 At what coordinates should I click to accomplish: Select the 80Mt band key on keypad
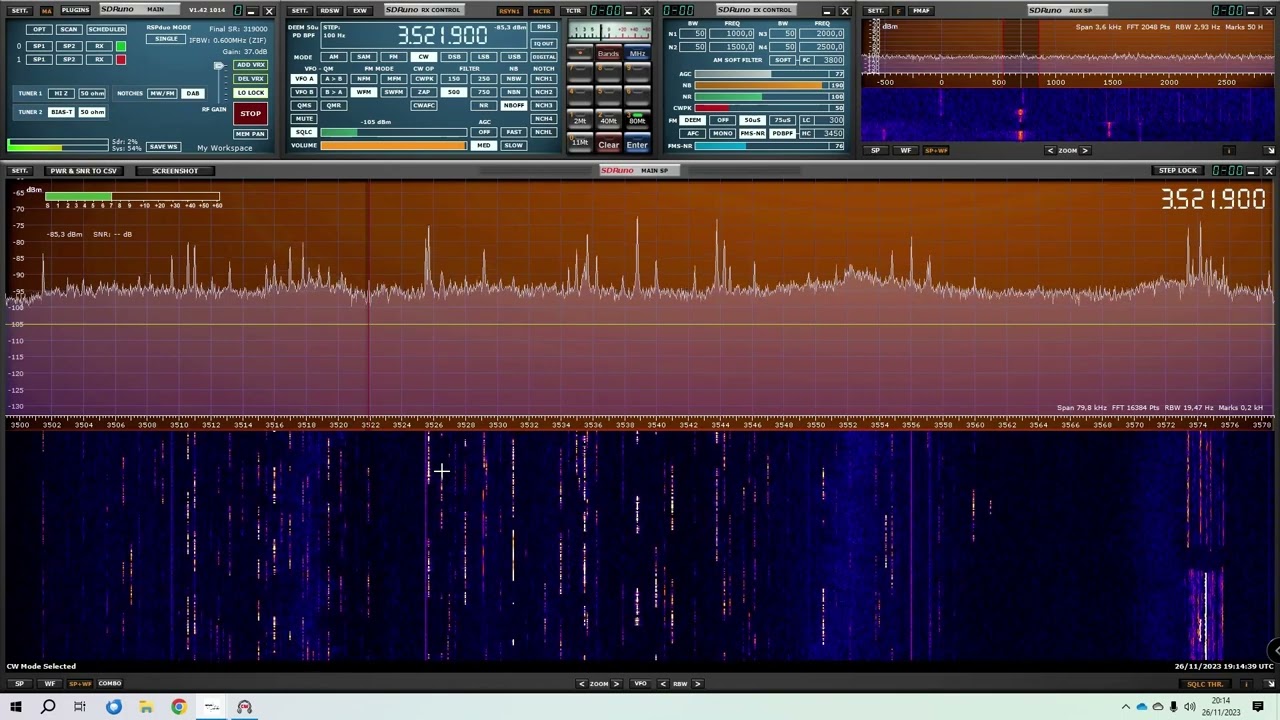pos(637,121)
